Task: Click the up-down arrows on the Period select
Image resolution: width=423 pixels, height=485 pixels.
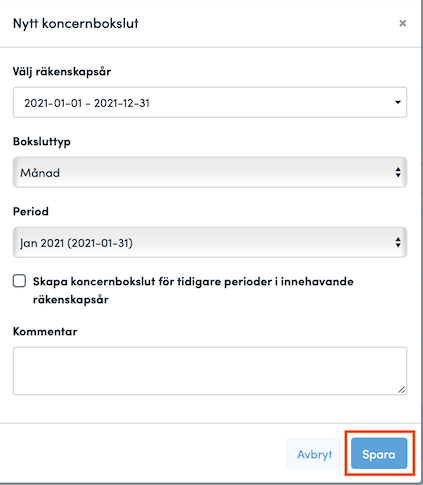Action: [398, 242]
